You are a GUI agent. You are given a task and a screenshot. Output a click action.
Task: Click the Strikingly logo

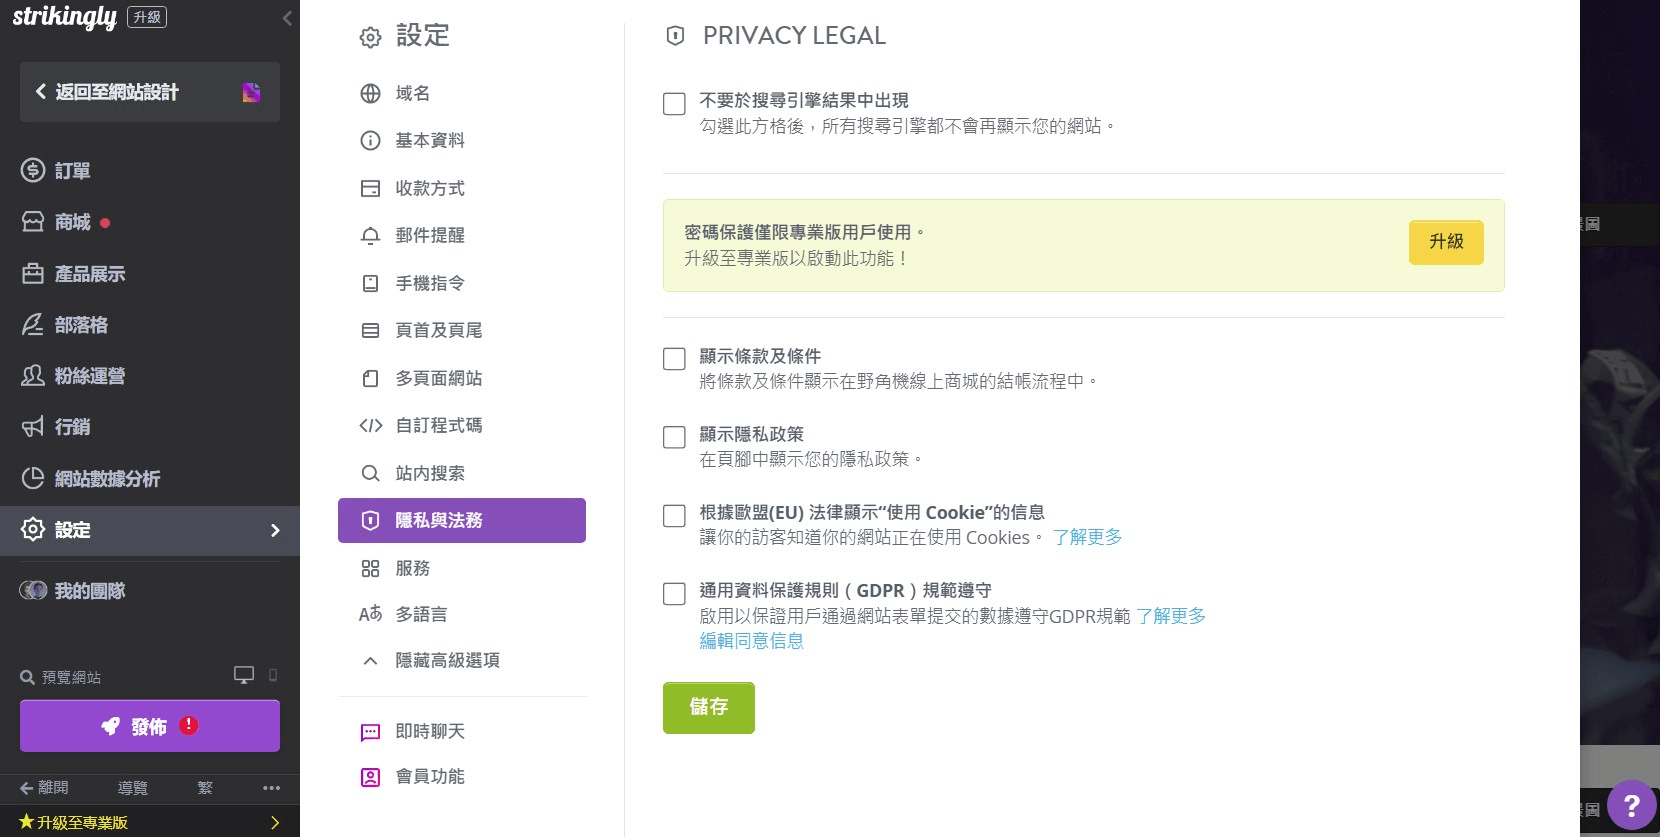pyautogui.click(x=64, y=17)
